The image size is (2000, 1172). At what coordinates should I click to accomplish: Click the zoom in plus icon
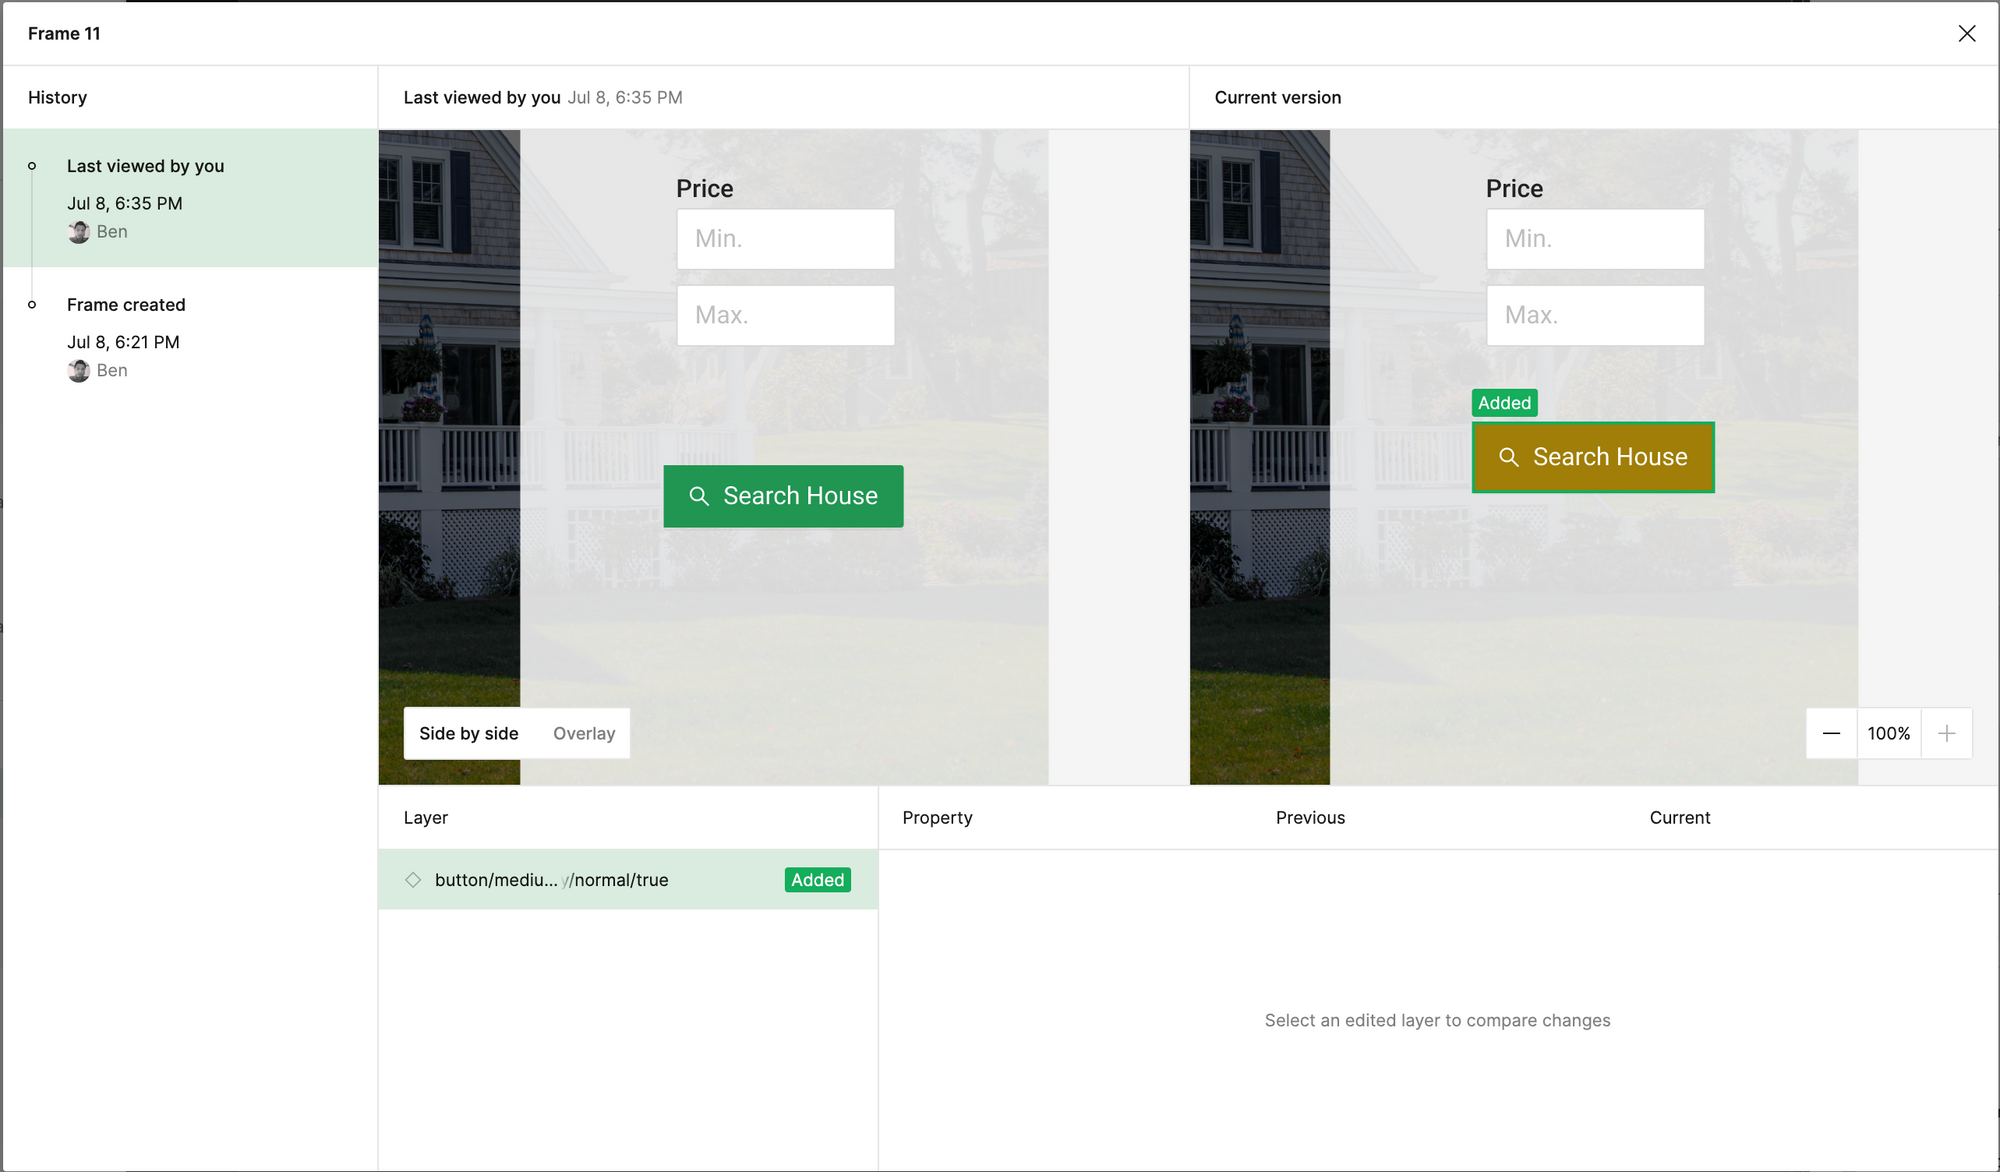coord(1946,734)
